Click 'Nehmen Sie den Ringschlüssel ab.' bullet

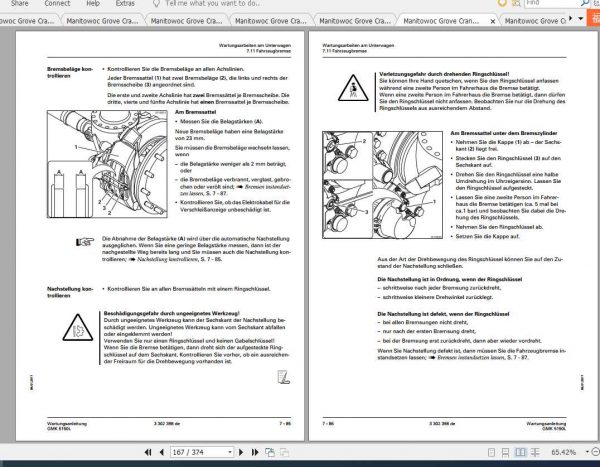[499, 227]
